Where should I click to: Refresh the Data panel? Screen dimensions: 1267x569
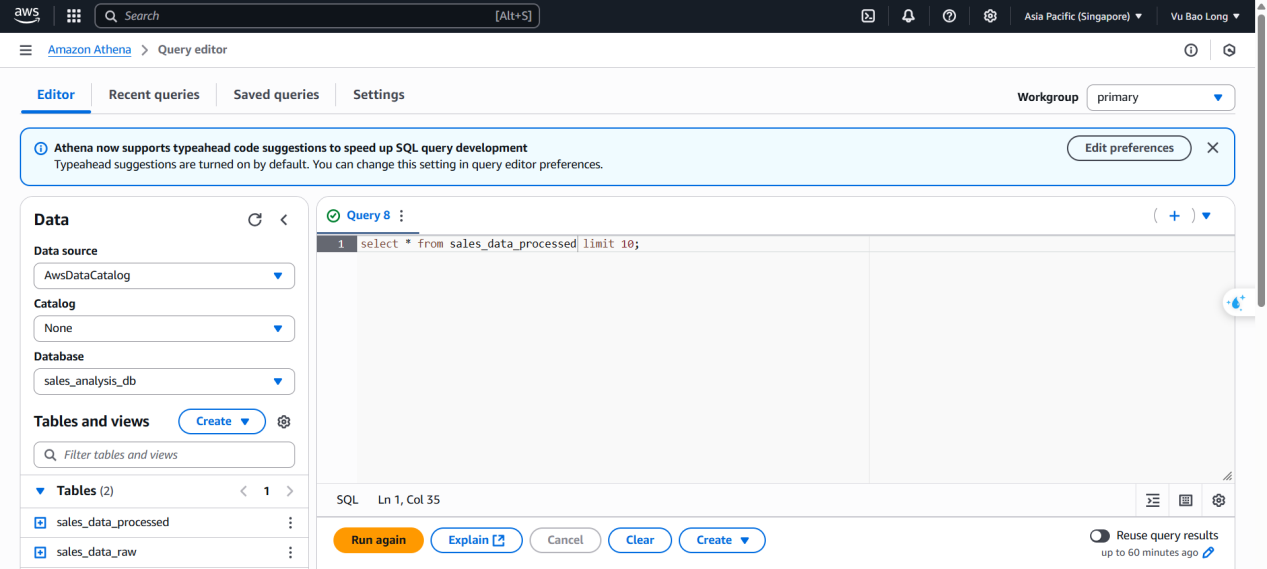tap(255, 220)
